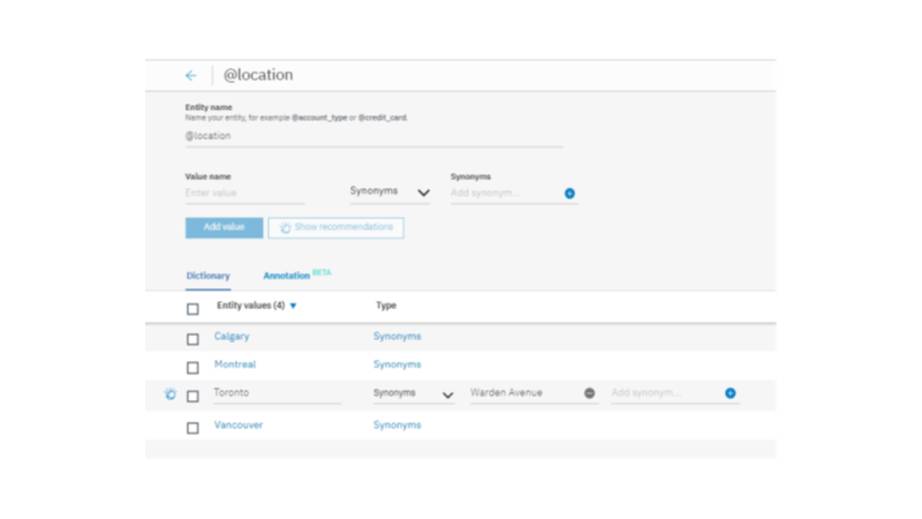Sort entity values with the blue arrow
This screenshot has width=922, height=519.
293,306
